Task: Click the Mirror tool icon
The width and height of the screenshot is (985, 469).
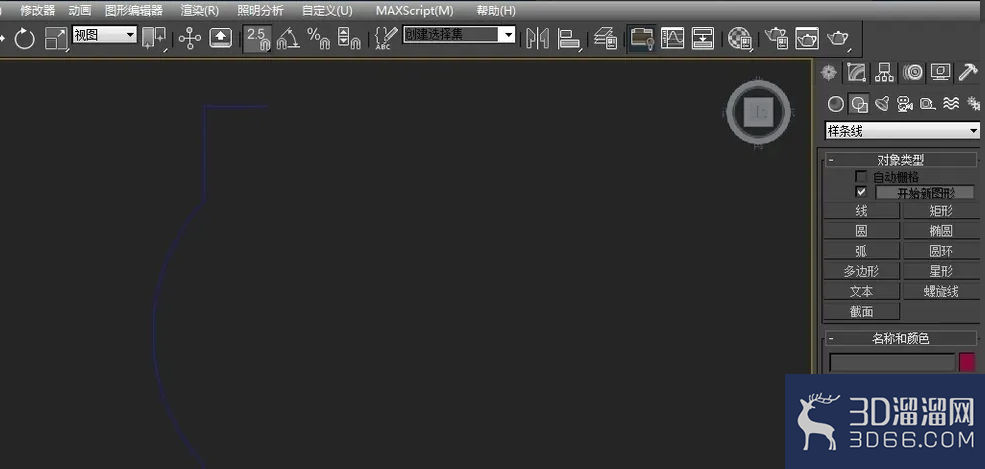Action: coord(537,38)
